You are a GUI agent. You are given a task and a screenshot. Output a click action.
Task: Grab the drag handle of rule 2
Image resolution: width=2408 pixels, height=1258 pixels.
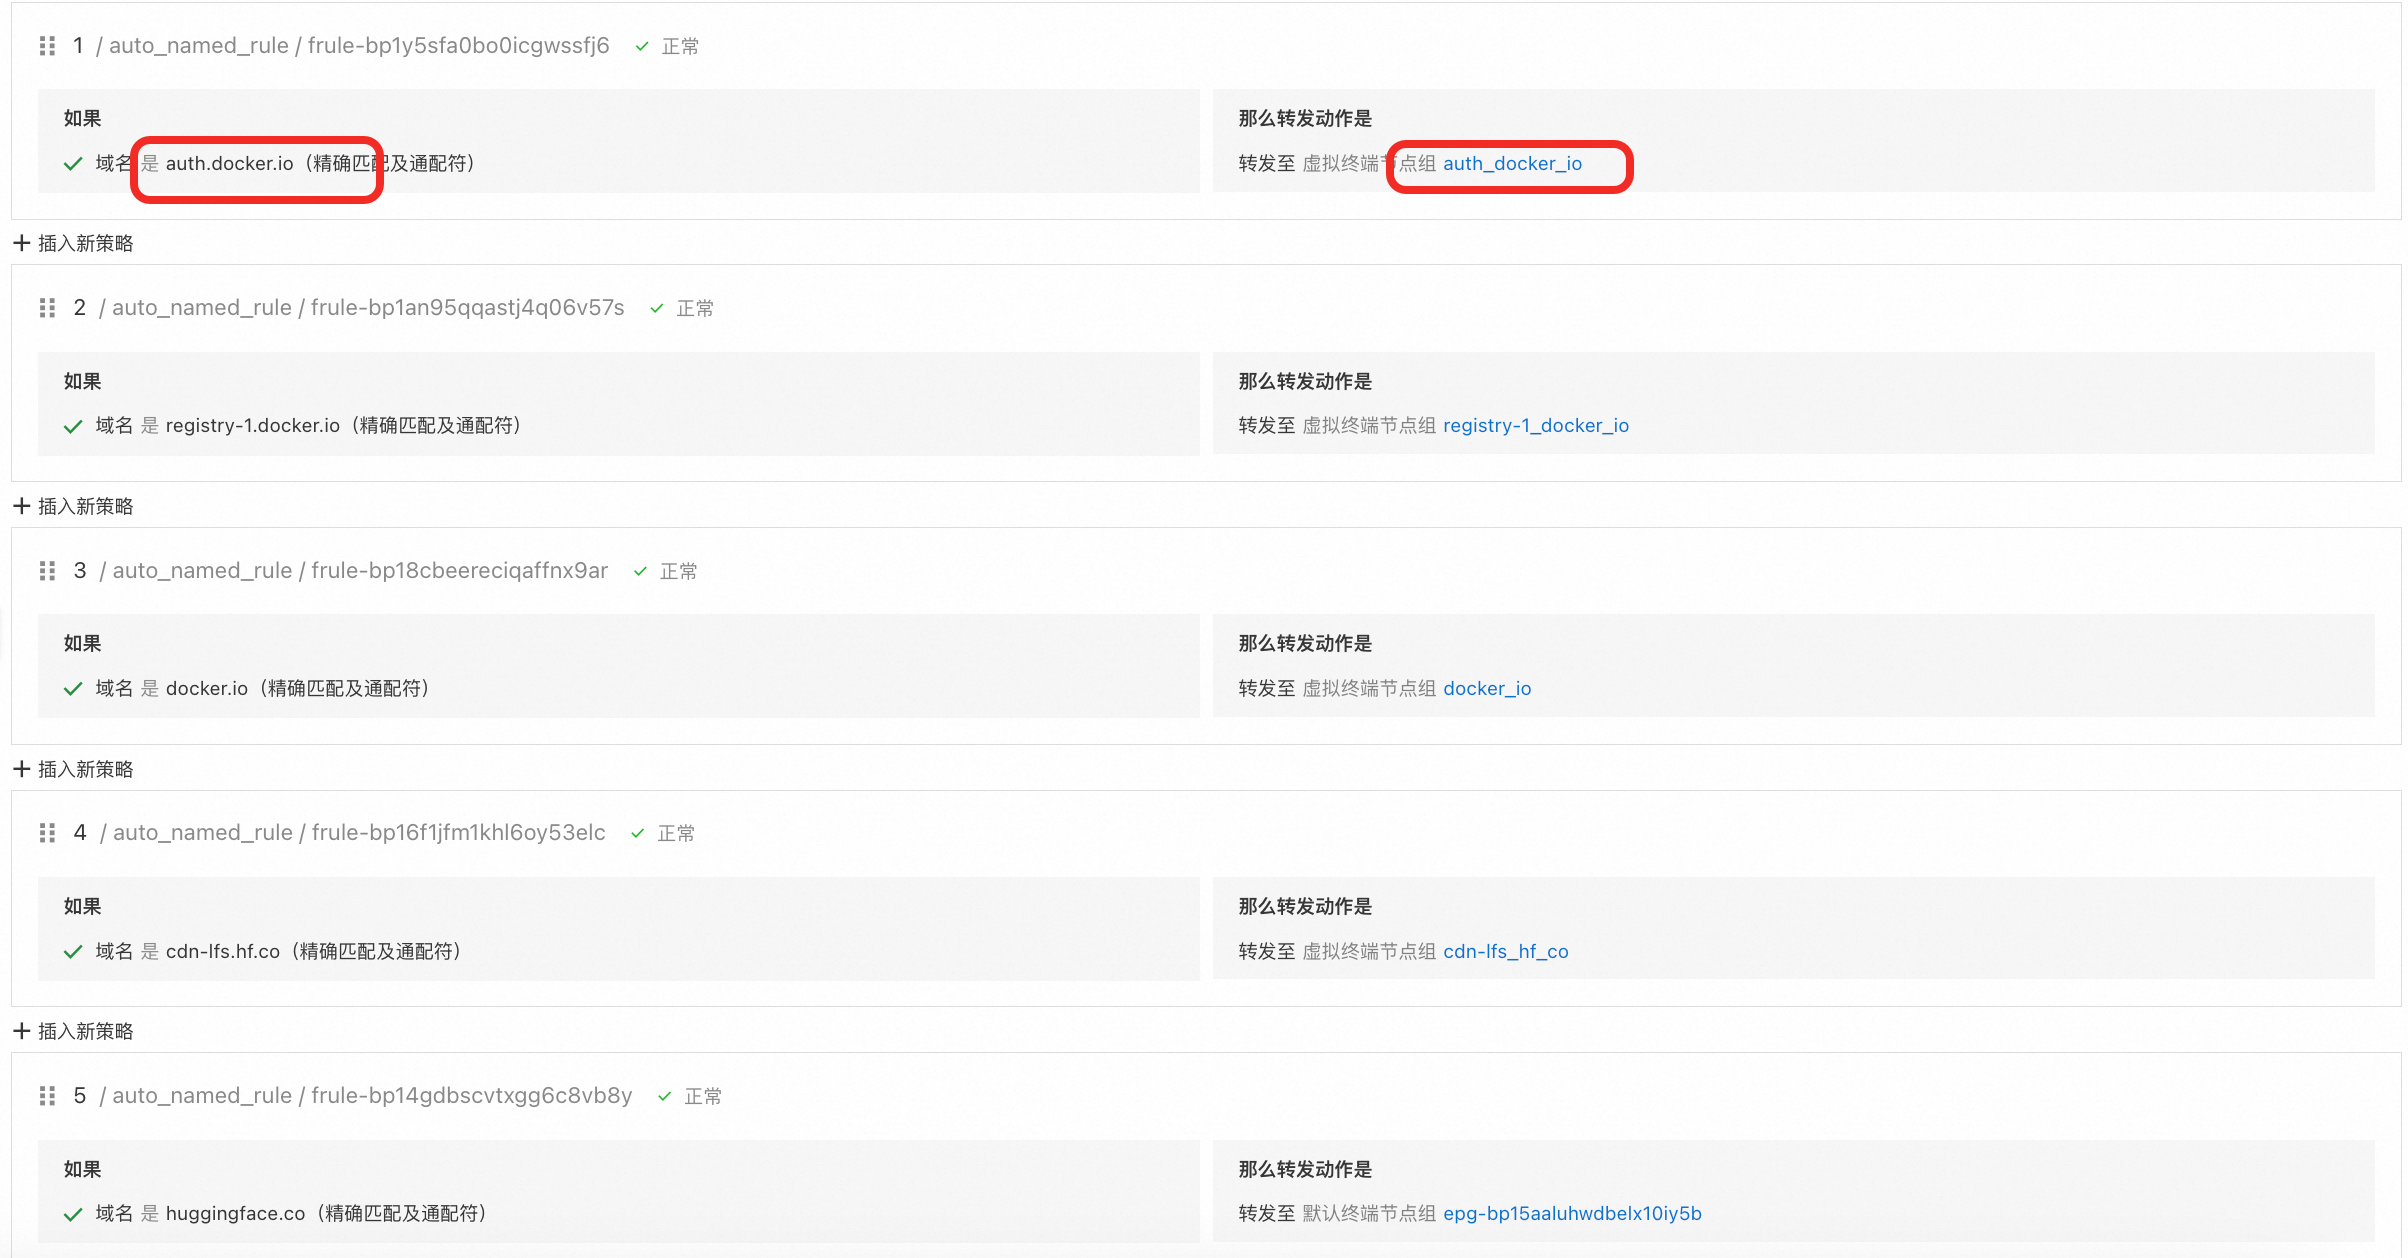(47, 308)
